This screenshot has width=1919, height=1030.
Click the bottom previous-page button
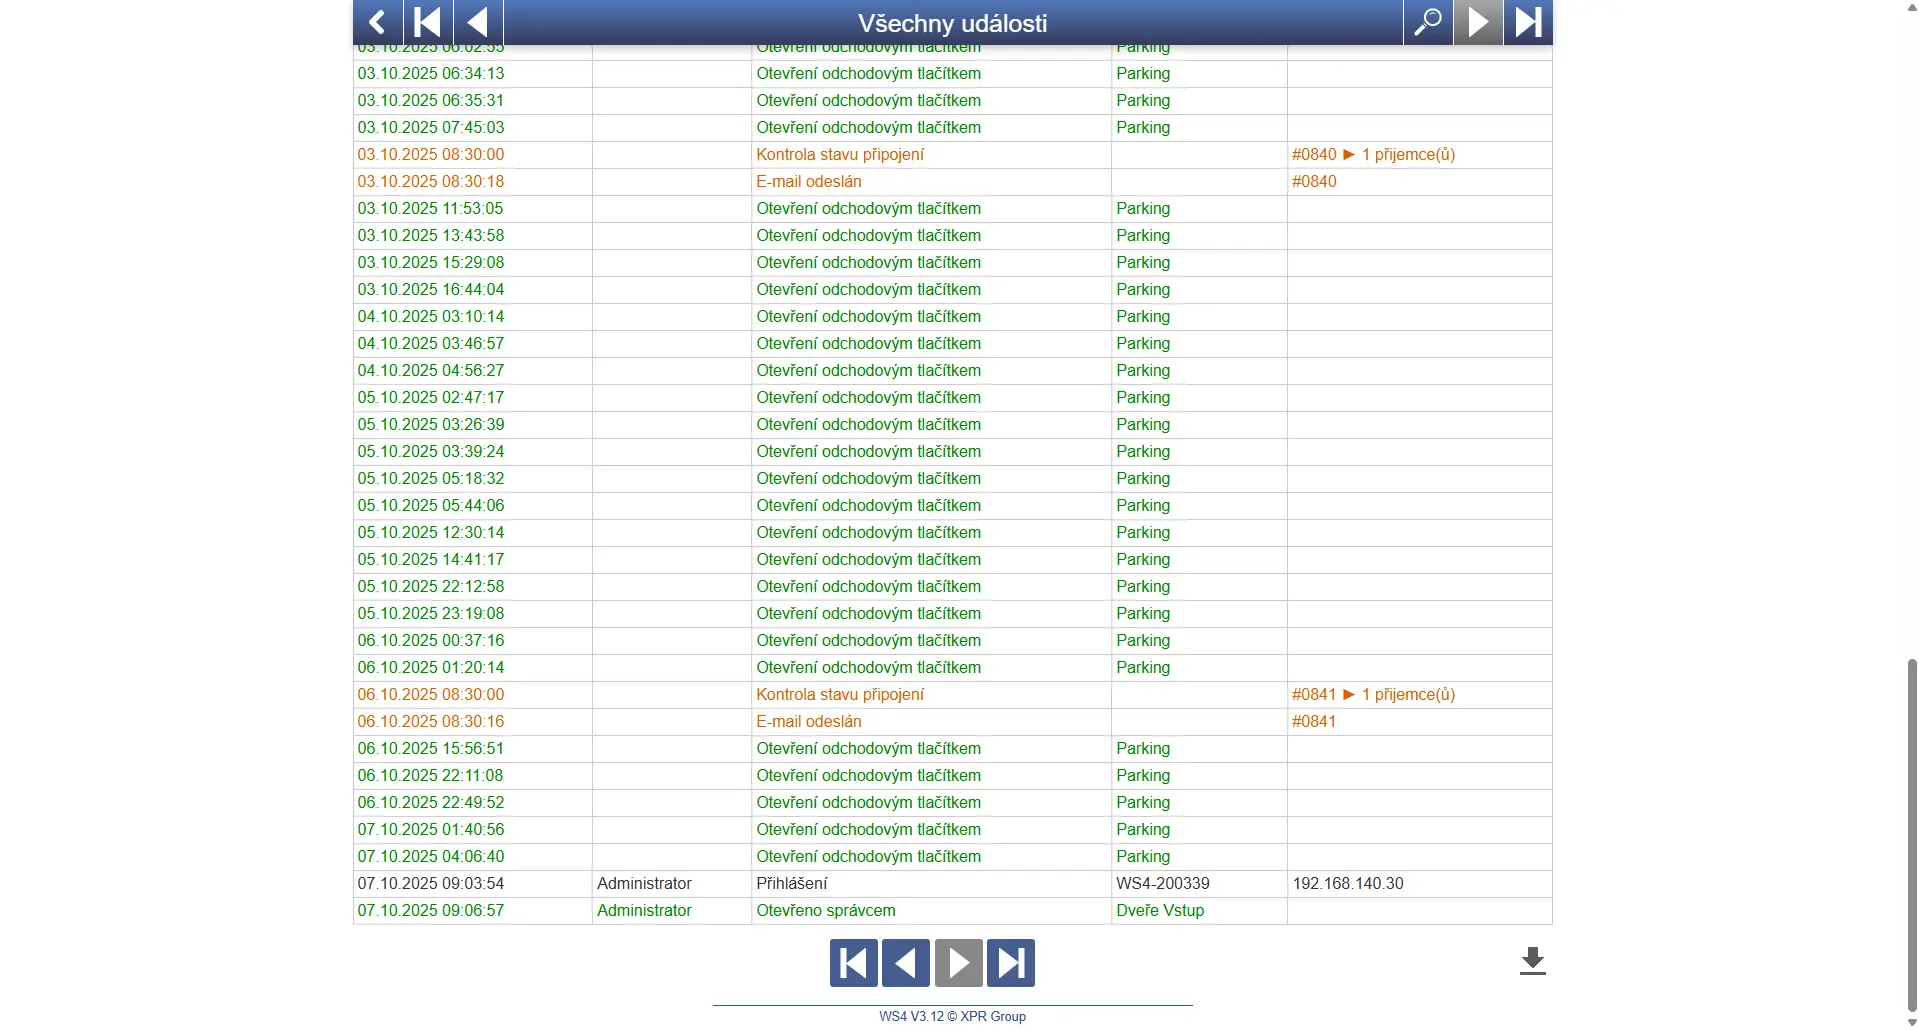(x=905, y=963)
